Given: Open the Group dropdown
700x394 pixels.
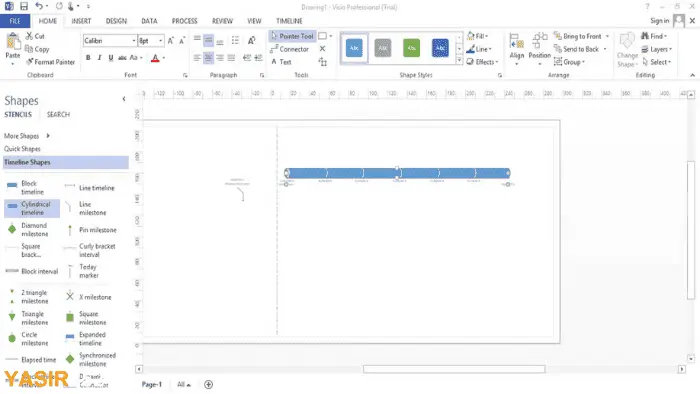Looking at the screenshot, I should tap(570, 62).
